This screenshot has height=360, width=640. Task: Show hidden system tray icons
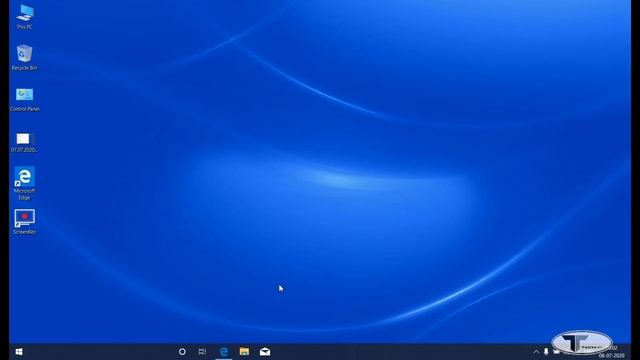[x=536, y=351]
